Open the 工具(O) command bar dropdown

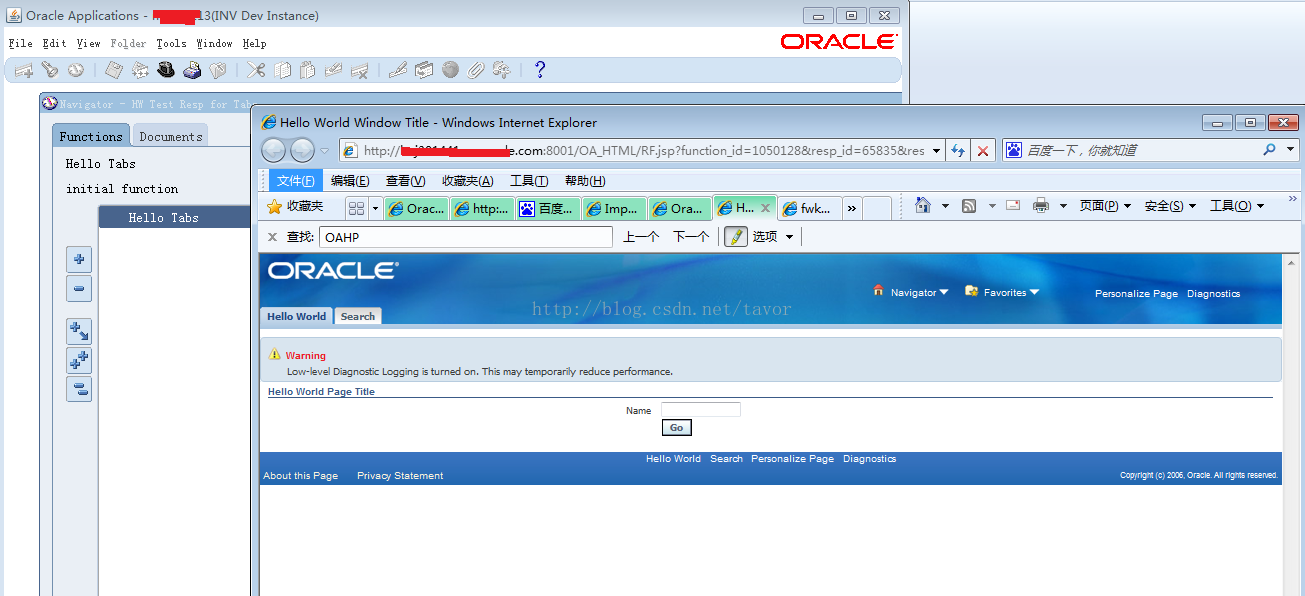click(1237, 206)
